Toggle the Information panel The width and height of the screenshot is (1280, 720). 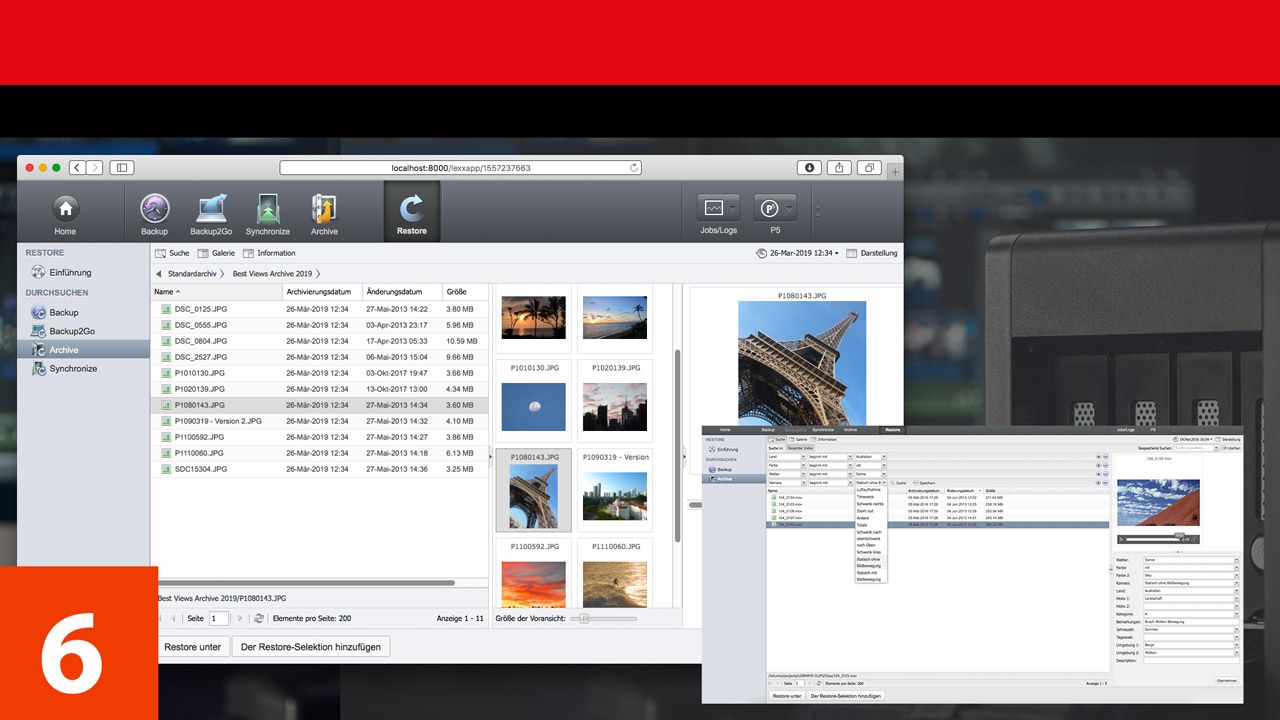pos(269,253)
